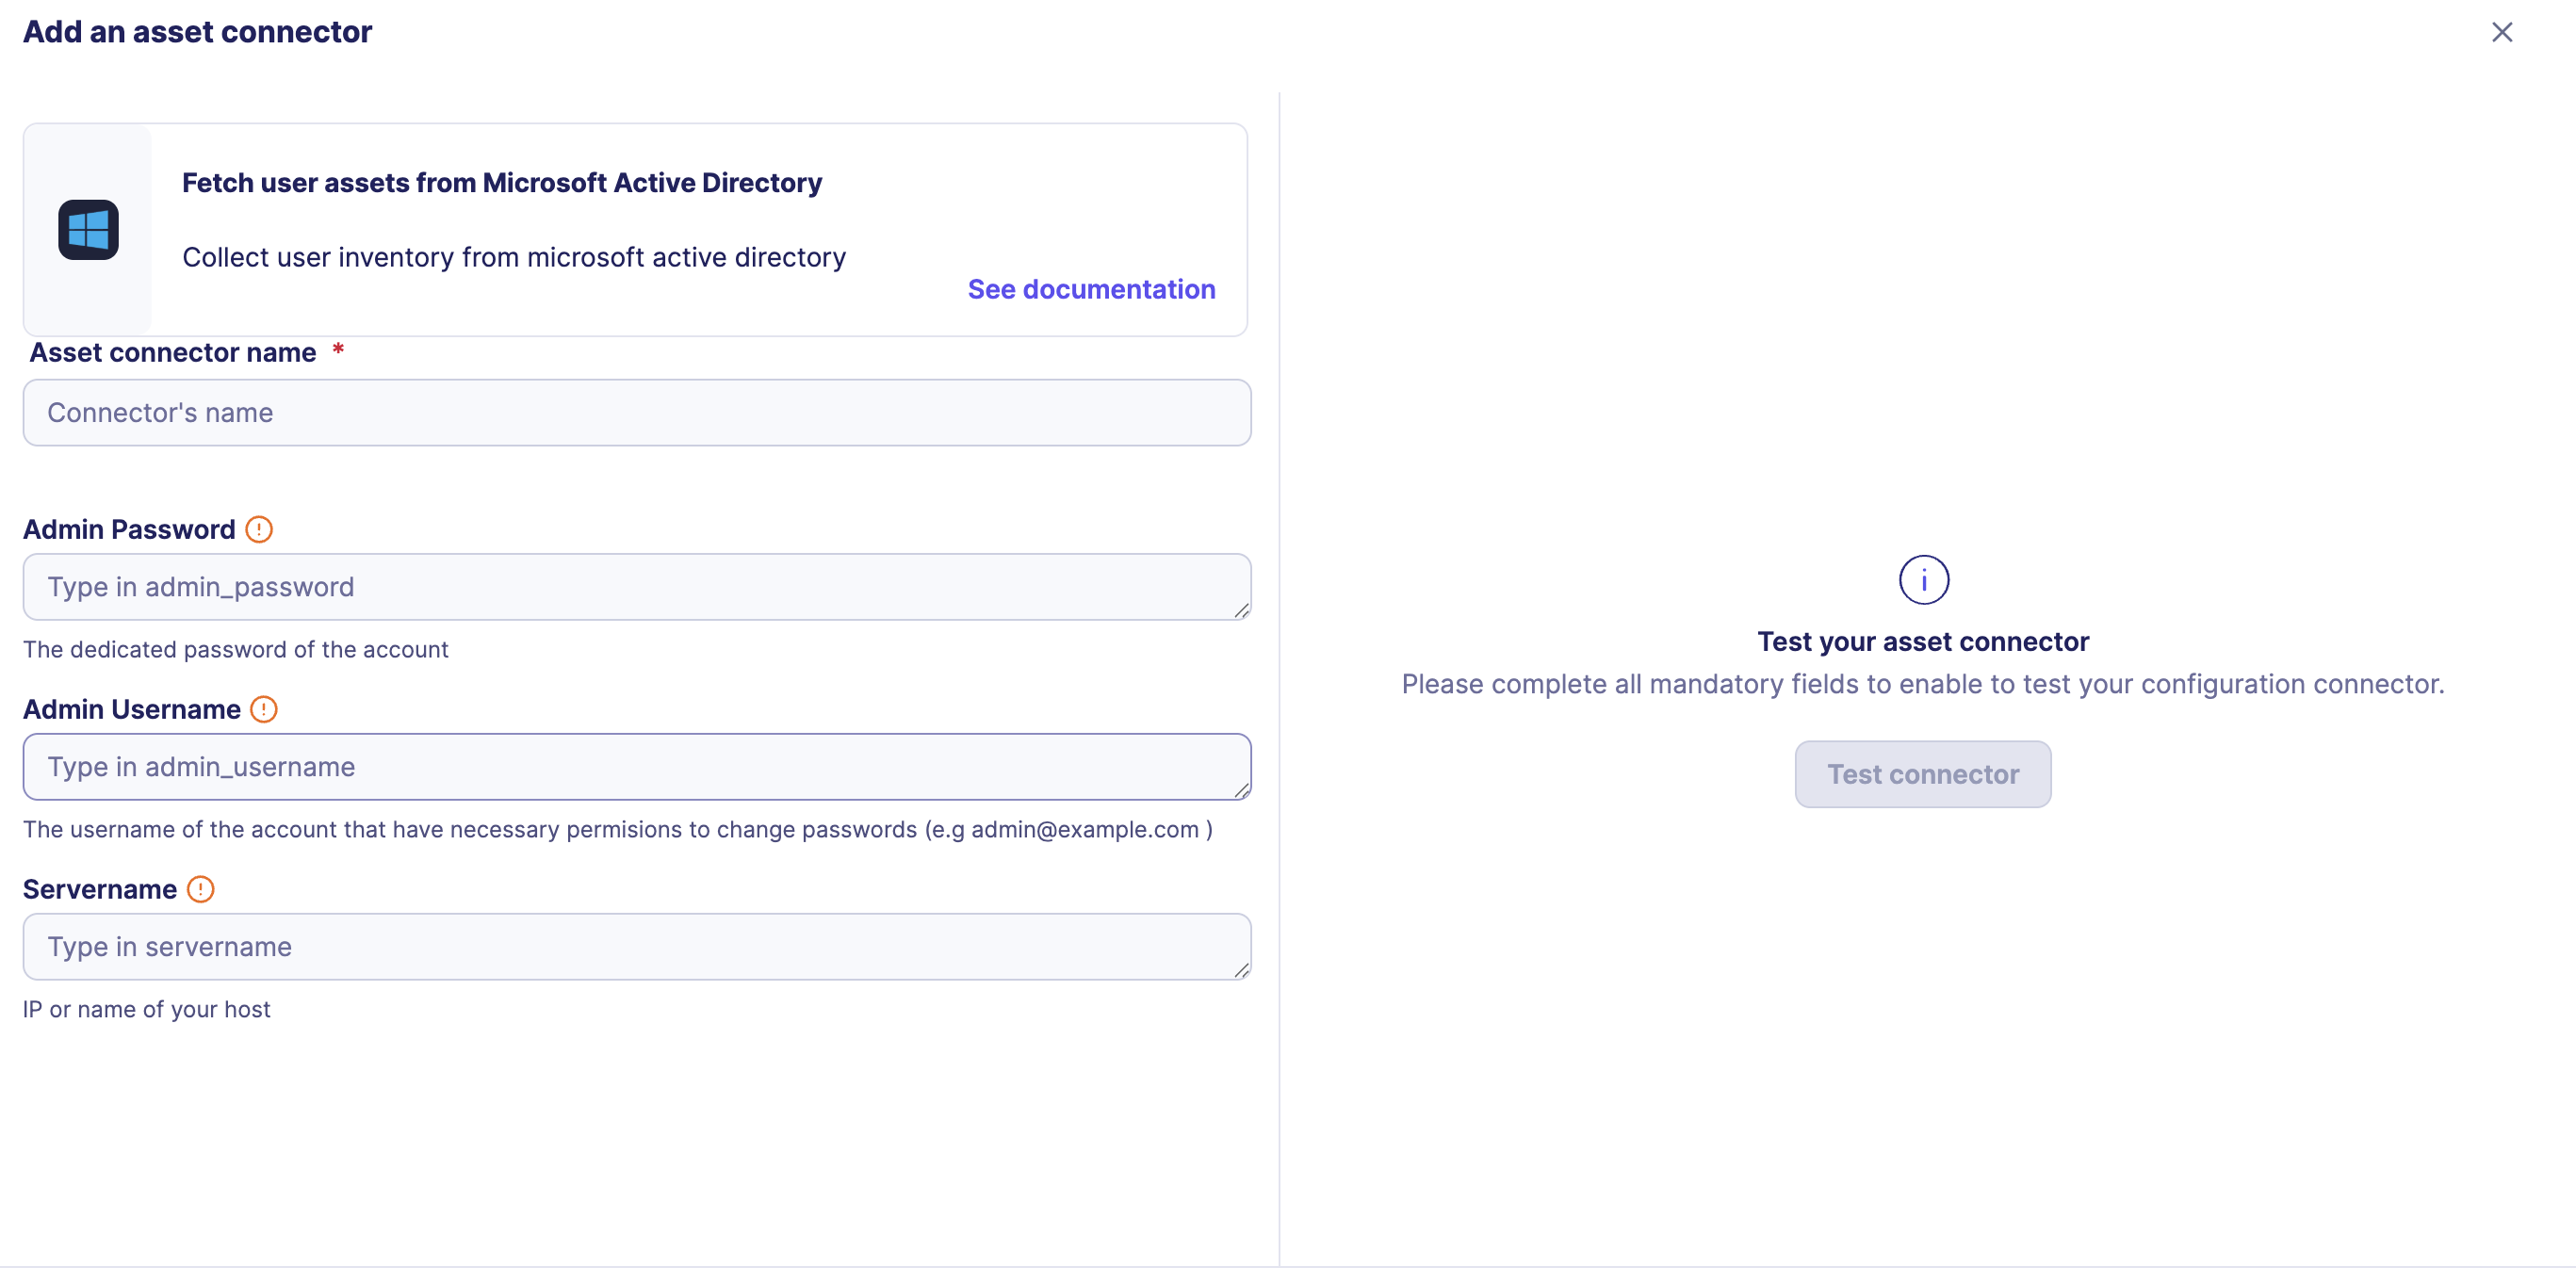Click the warning icon beside Servername
The width and height of the screenshot is (2576, 1283).
201,889
